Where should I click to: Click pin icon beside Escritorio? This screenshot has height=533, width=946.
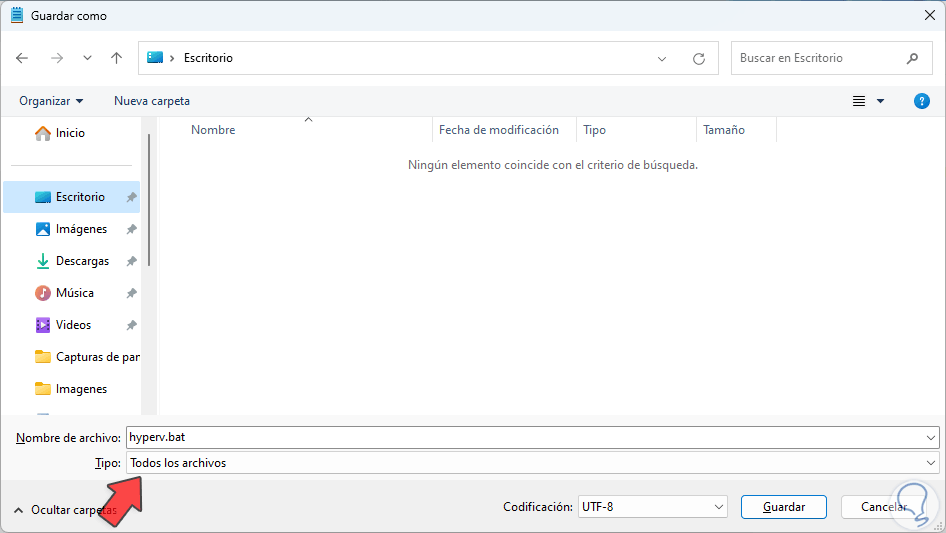[x=131, y=197]
